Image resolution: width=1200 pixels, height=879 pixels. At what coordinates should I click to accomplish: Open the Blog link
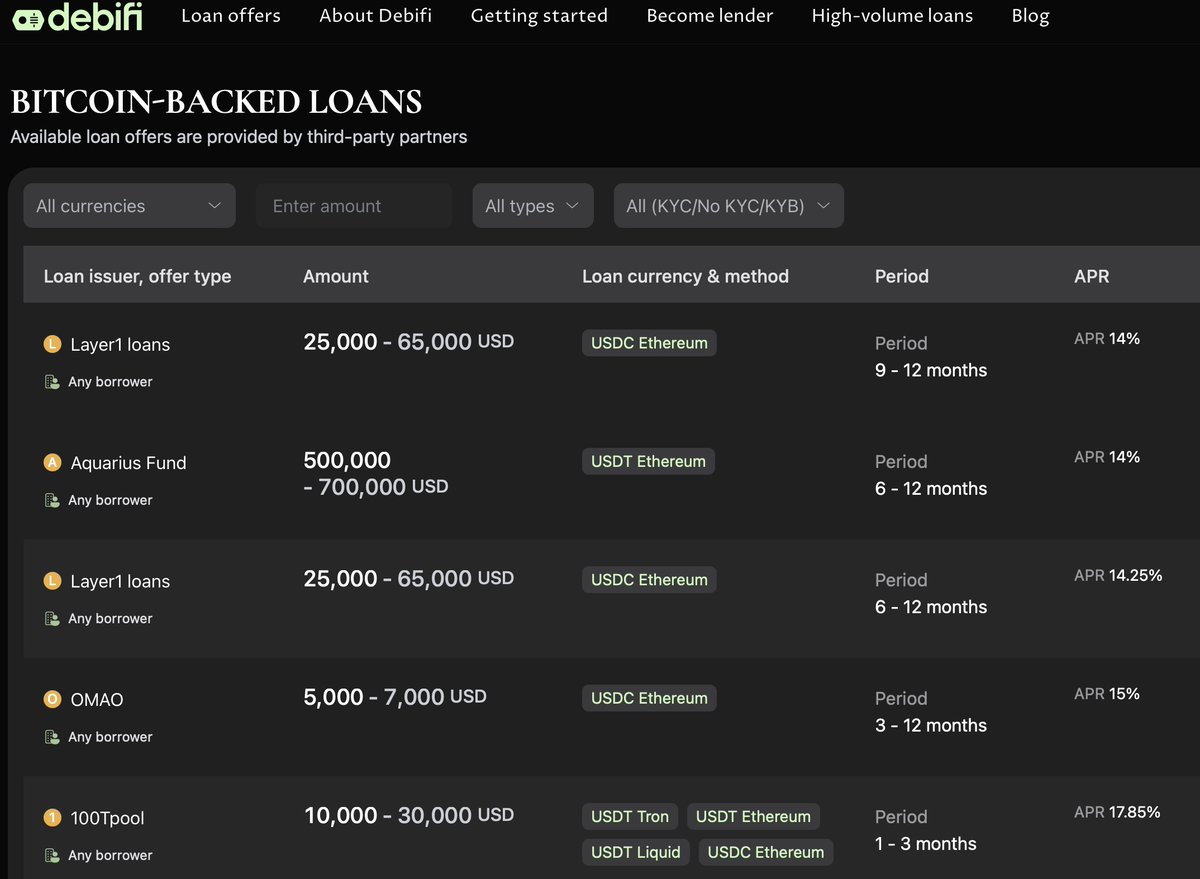point(1030,16)
